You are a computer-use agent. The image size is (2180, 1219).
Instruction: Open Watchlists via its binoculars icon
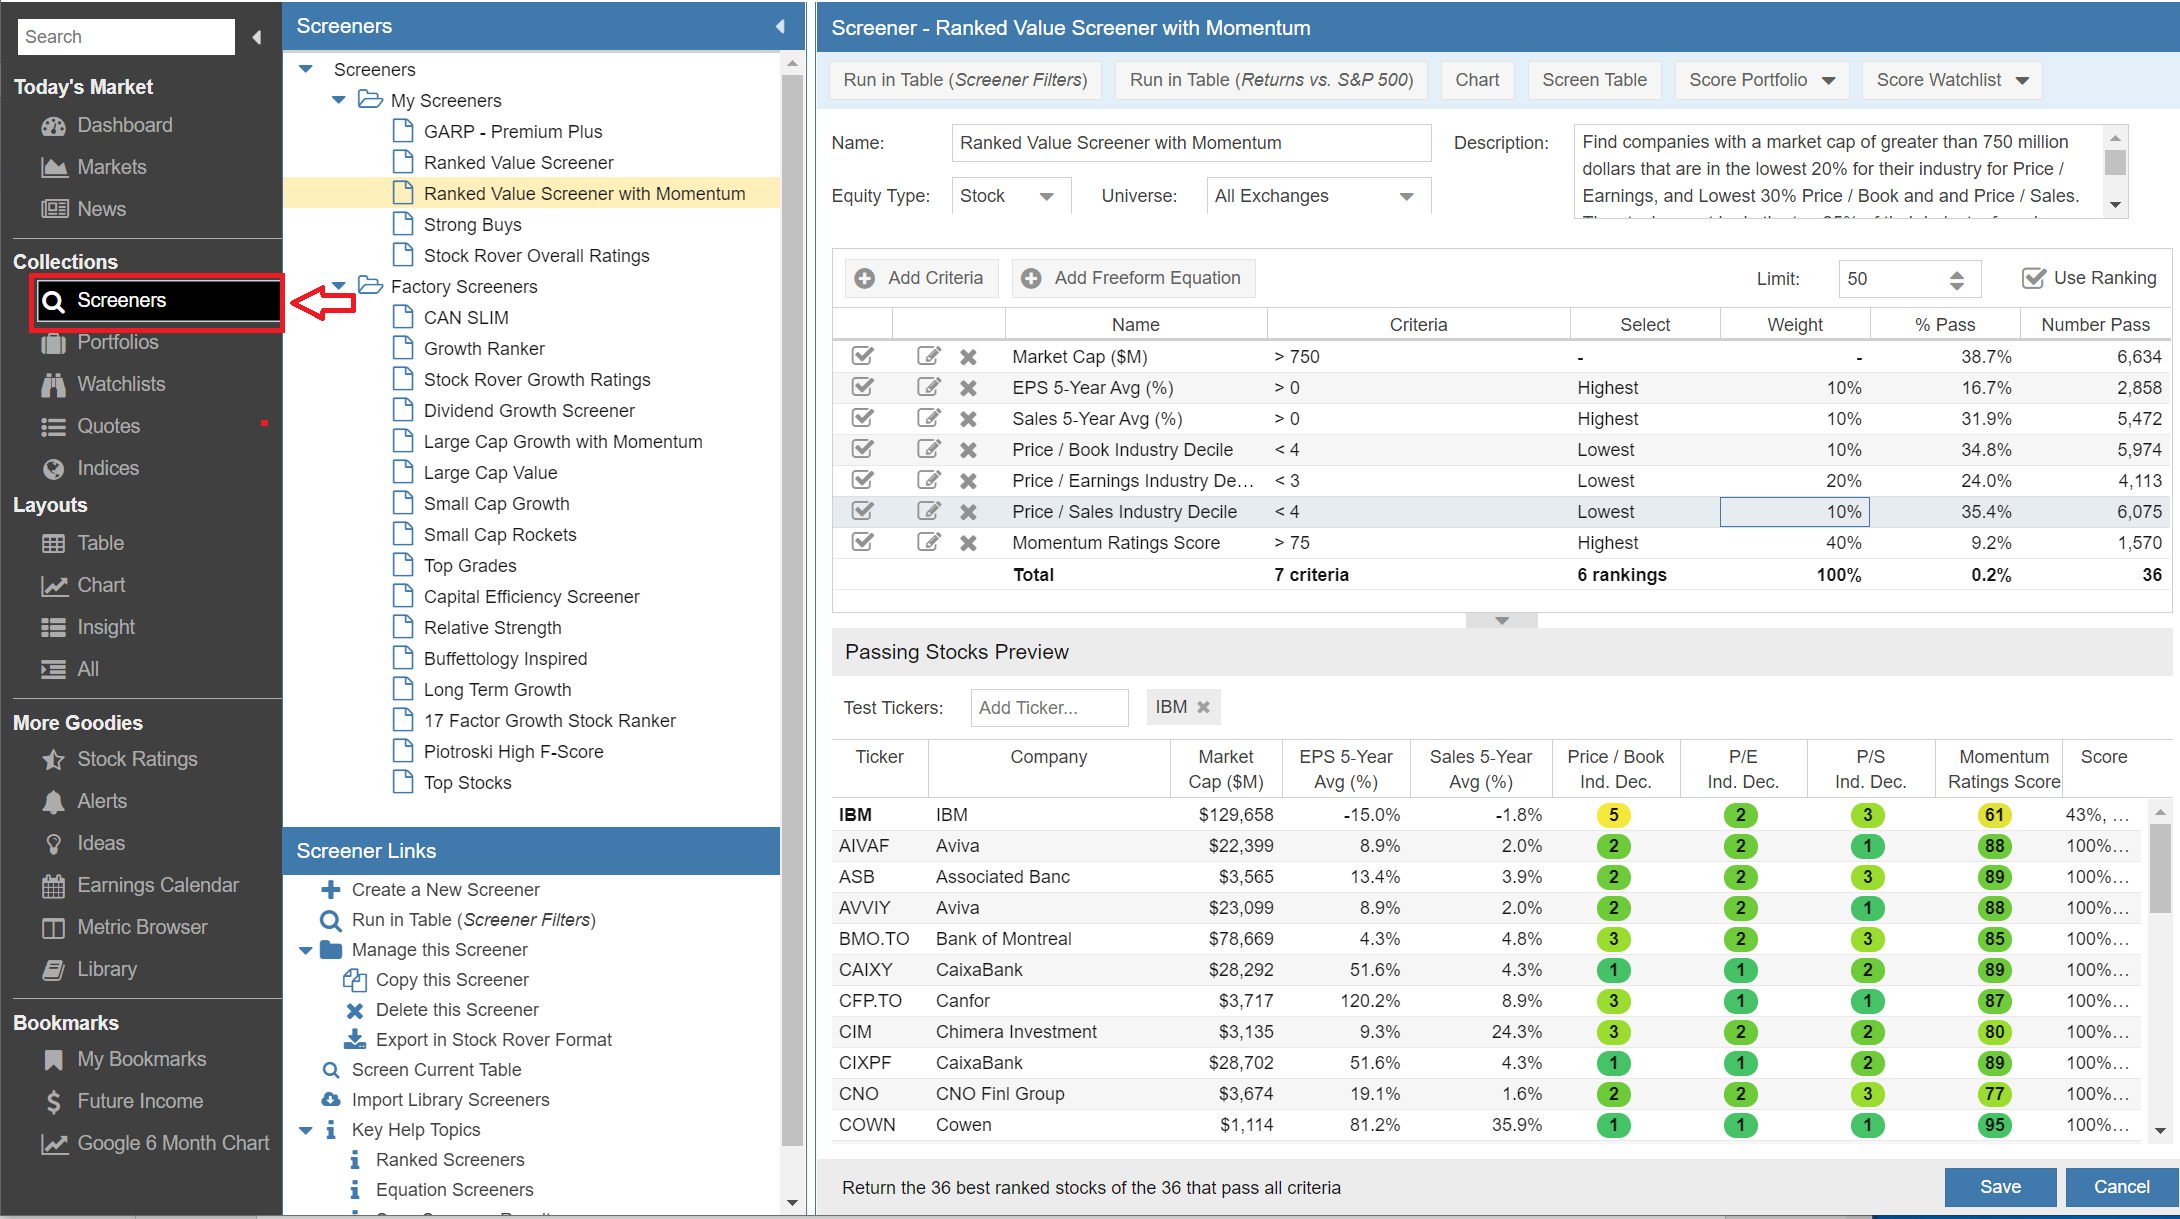point(53,385)
